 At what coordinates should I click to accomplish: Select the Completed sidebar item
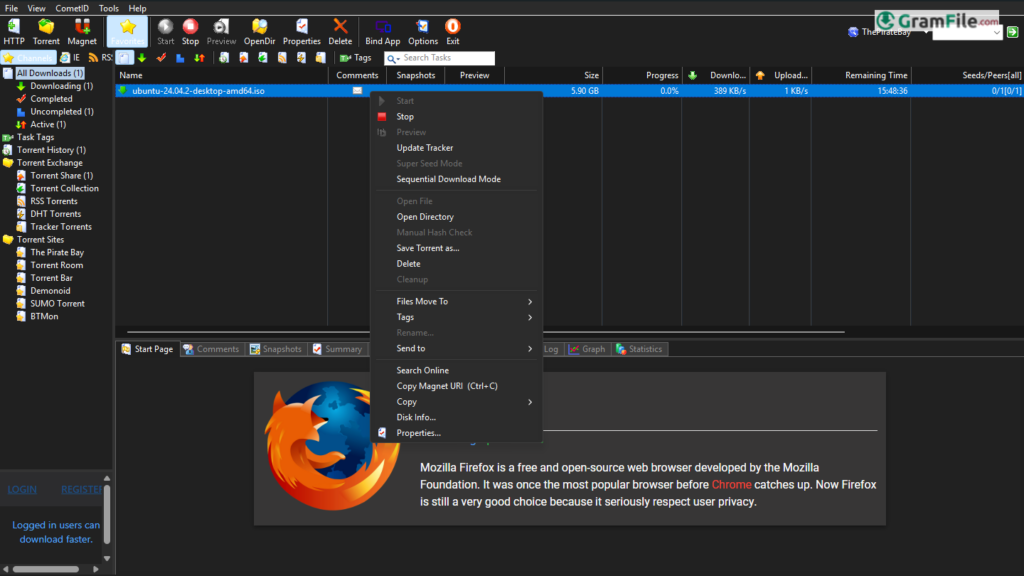51,99
